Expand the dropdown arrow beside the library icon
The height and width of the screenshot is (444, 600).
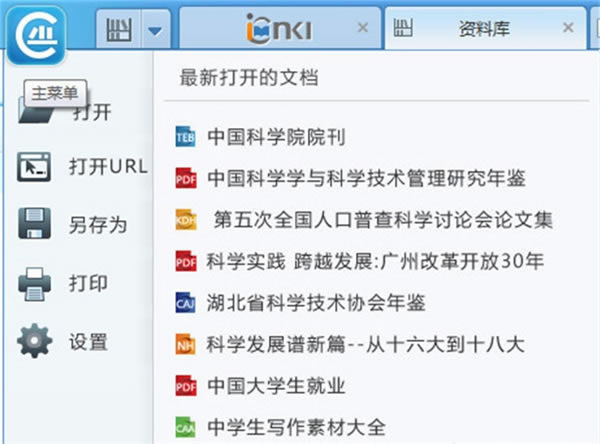pos(155,30)
